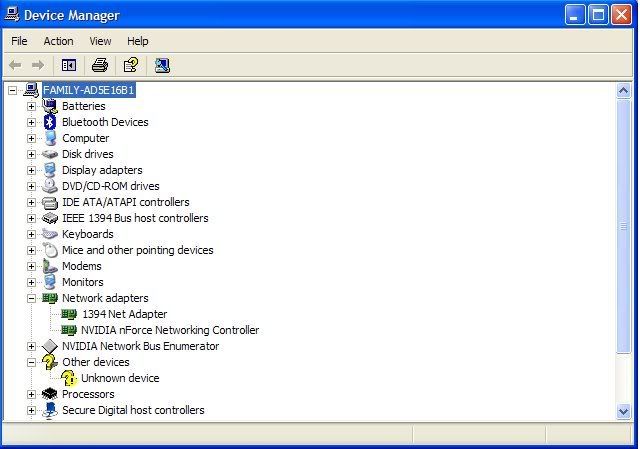This screenshot has height=449, width=640.
Task: Select the FAMILY-AD5E16B1 computer name
Action: click(89, 90)
